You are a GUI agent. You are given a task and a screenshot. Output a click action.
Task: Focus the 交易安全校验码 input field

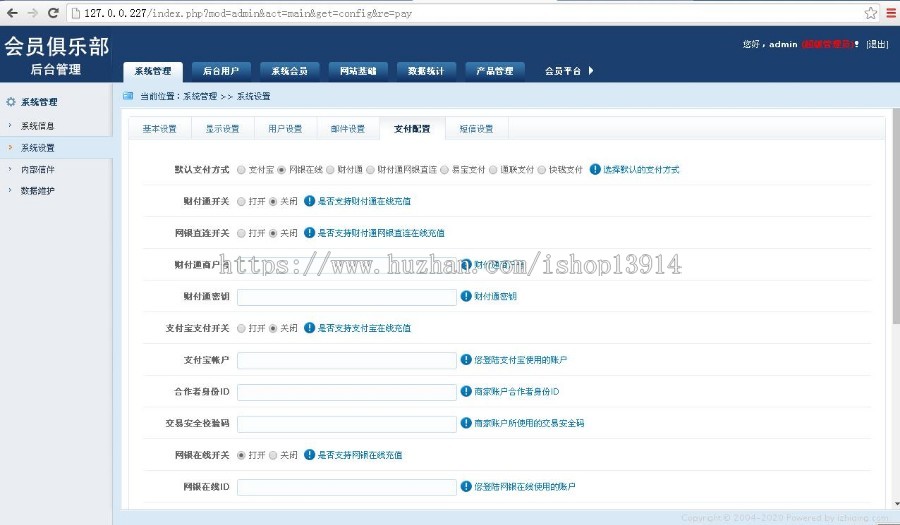coord(347,423)
